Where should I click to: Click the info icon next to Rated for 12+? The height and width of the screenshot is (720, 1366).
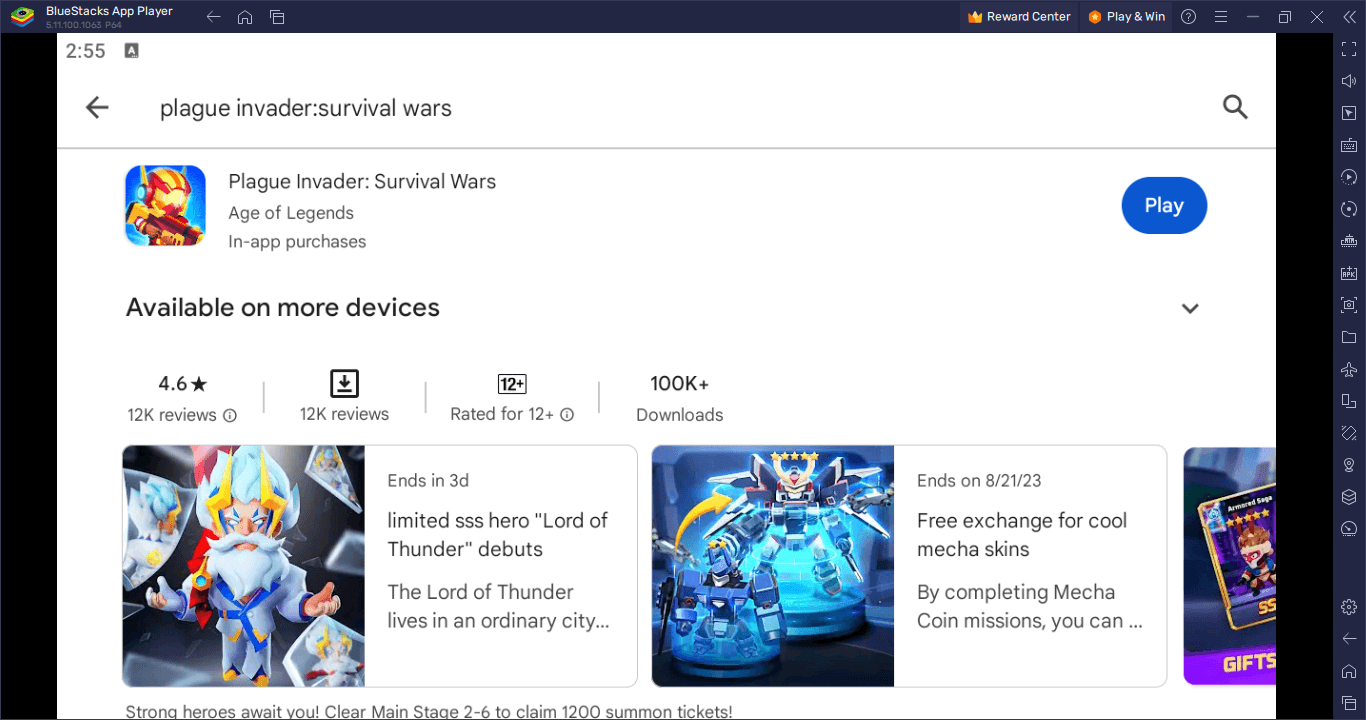point(567,415)
